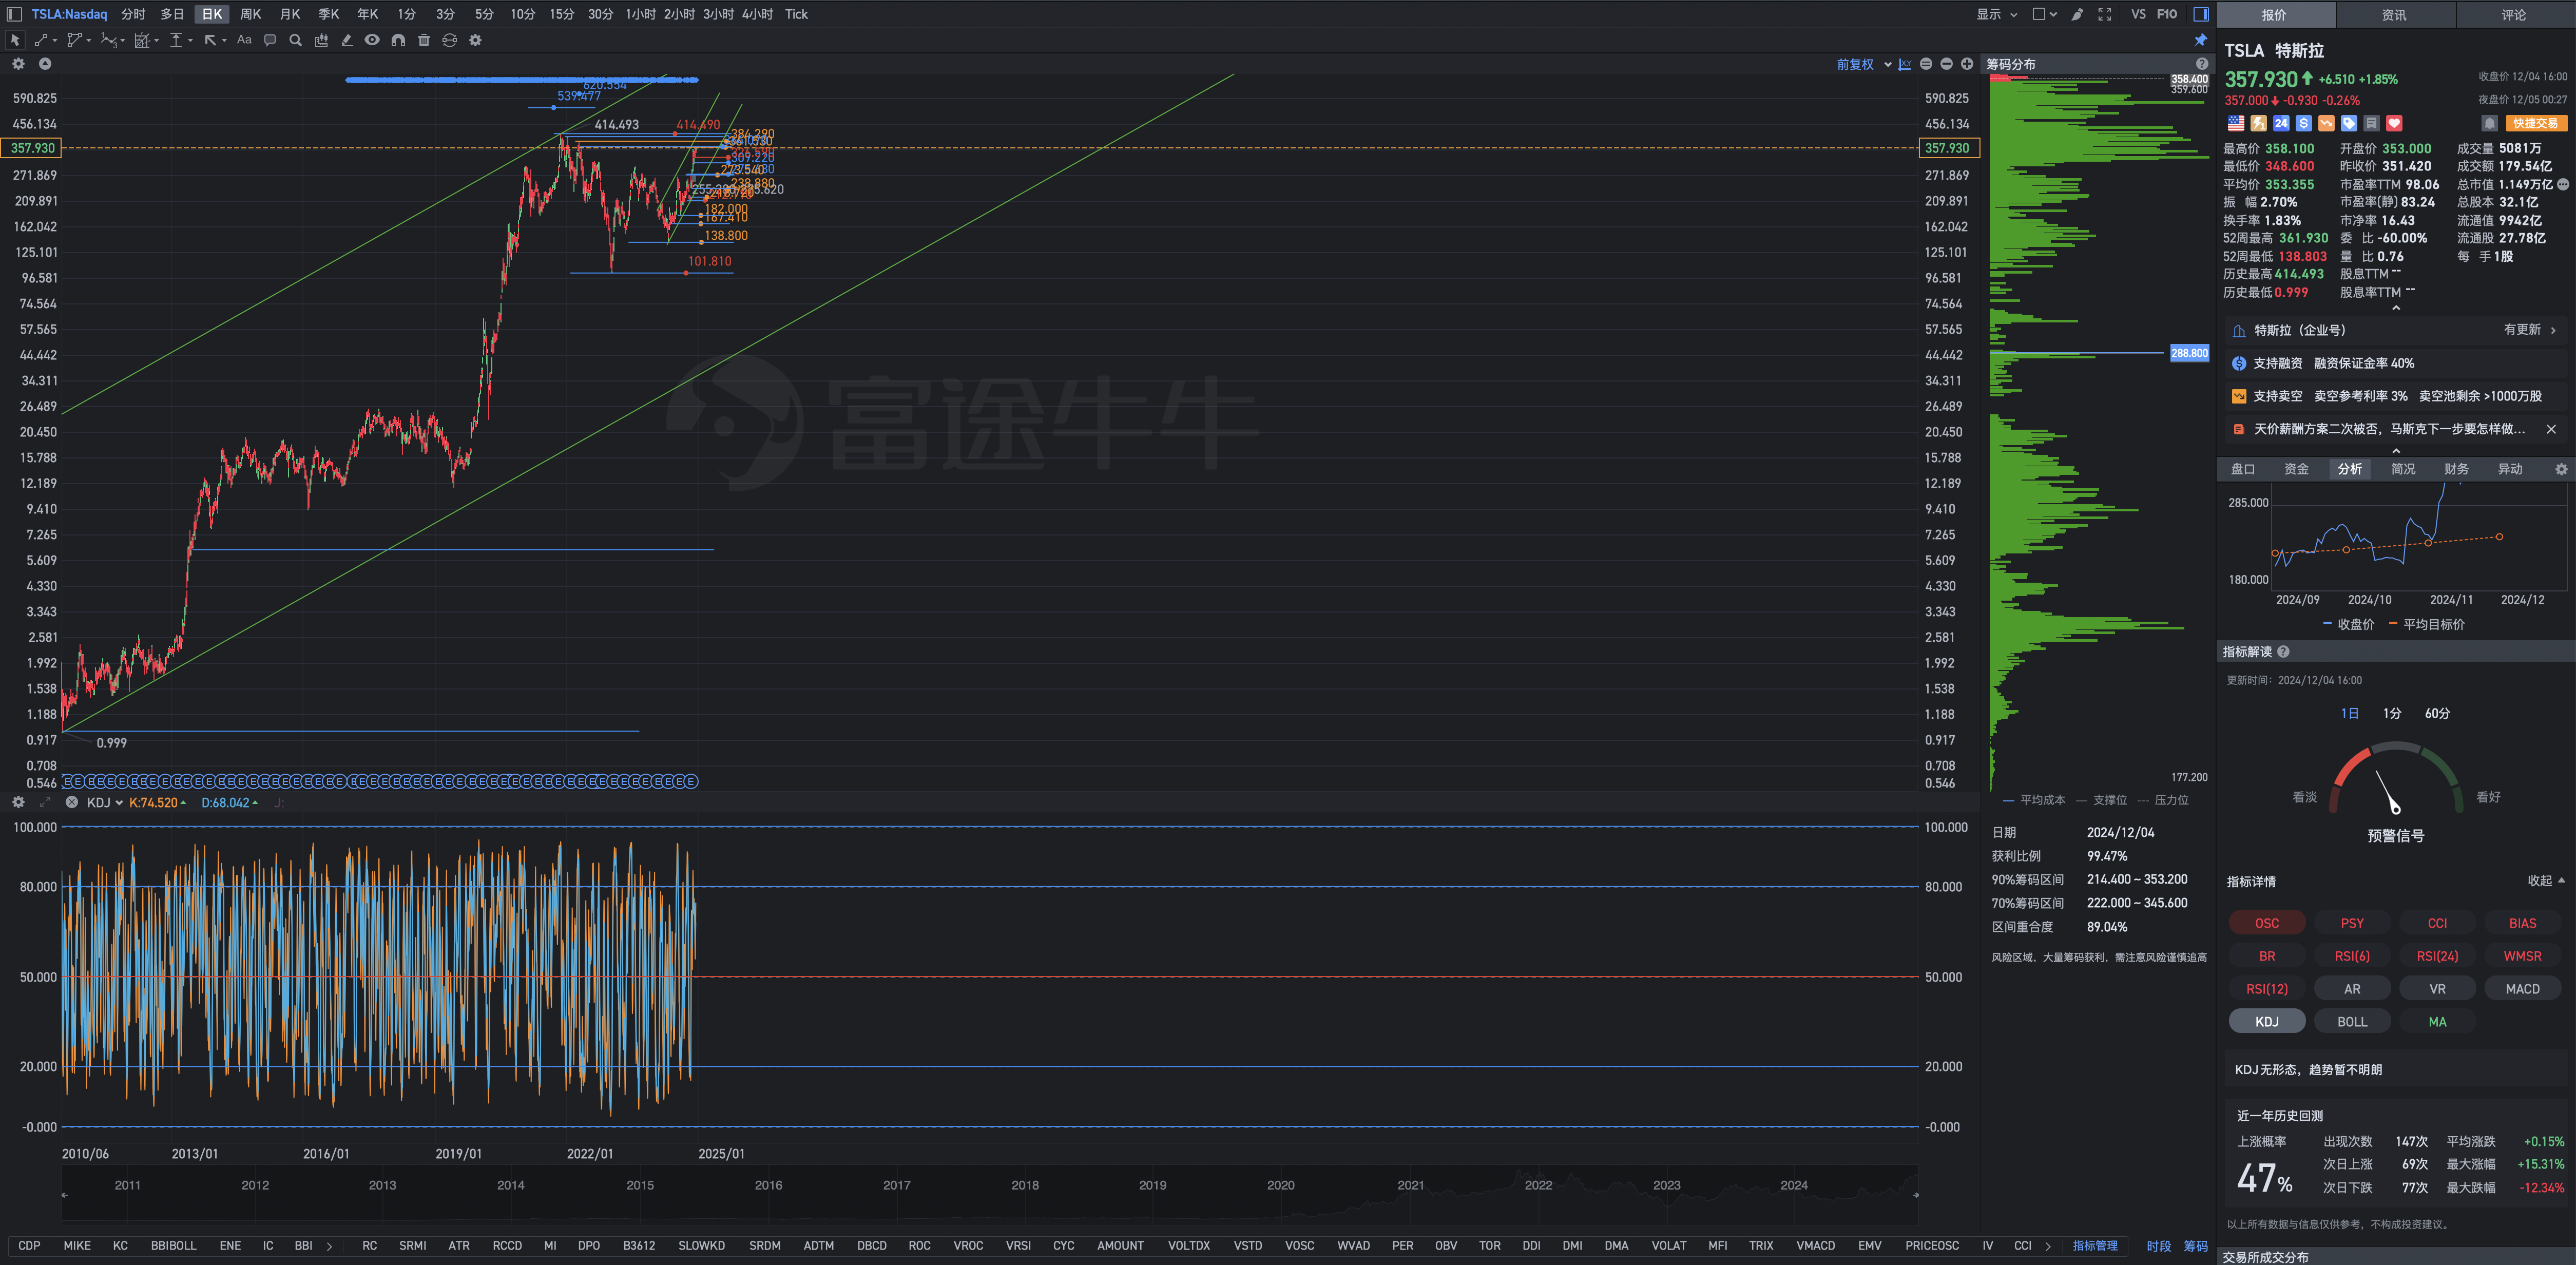Open 指标管理 indicator management link
The height and width of the screenshot is (1265, 2576).
coord(2095,1245)
